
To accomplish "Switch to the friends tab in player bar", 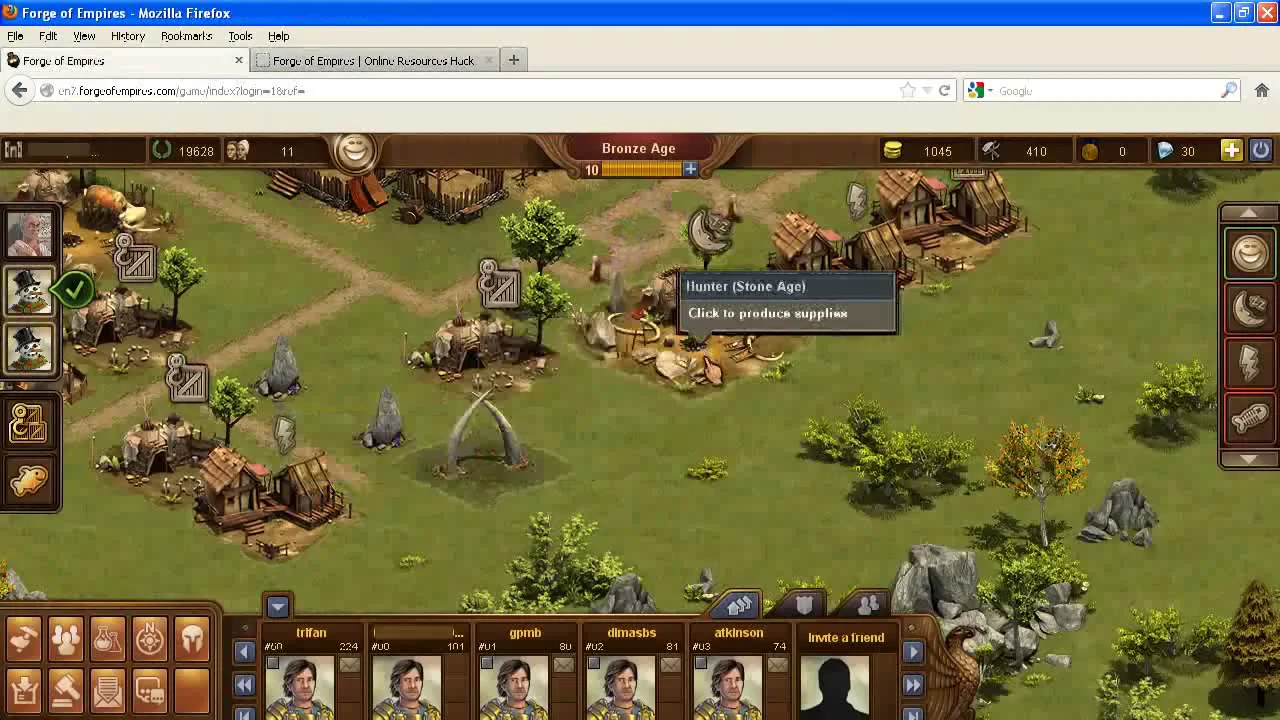I will (868, 605).
